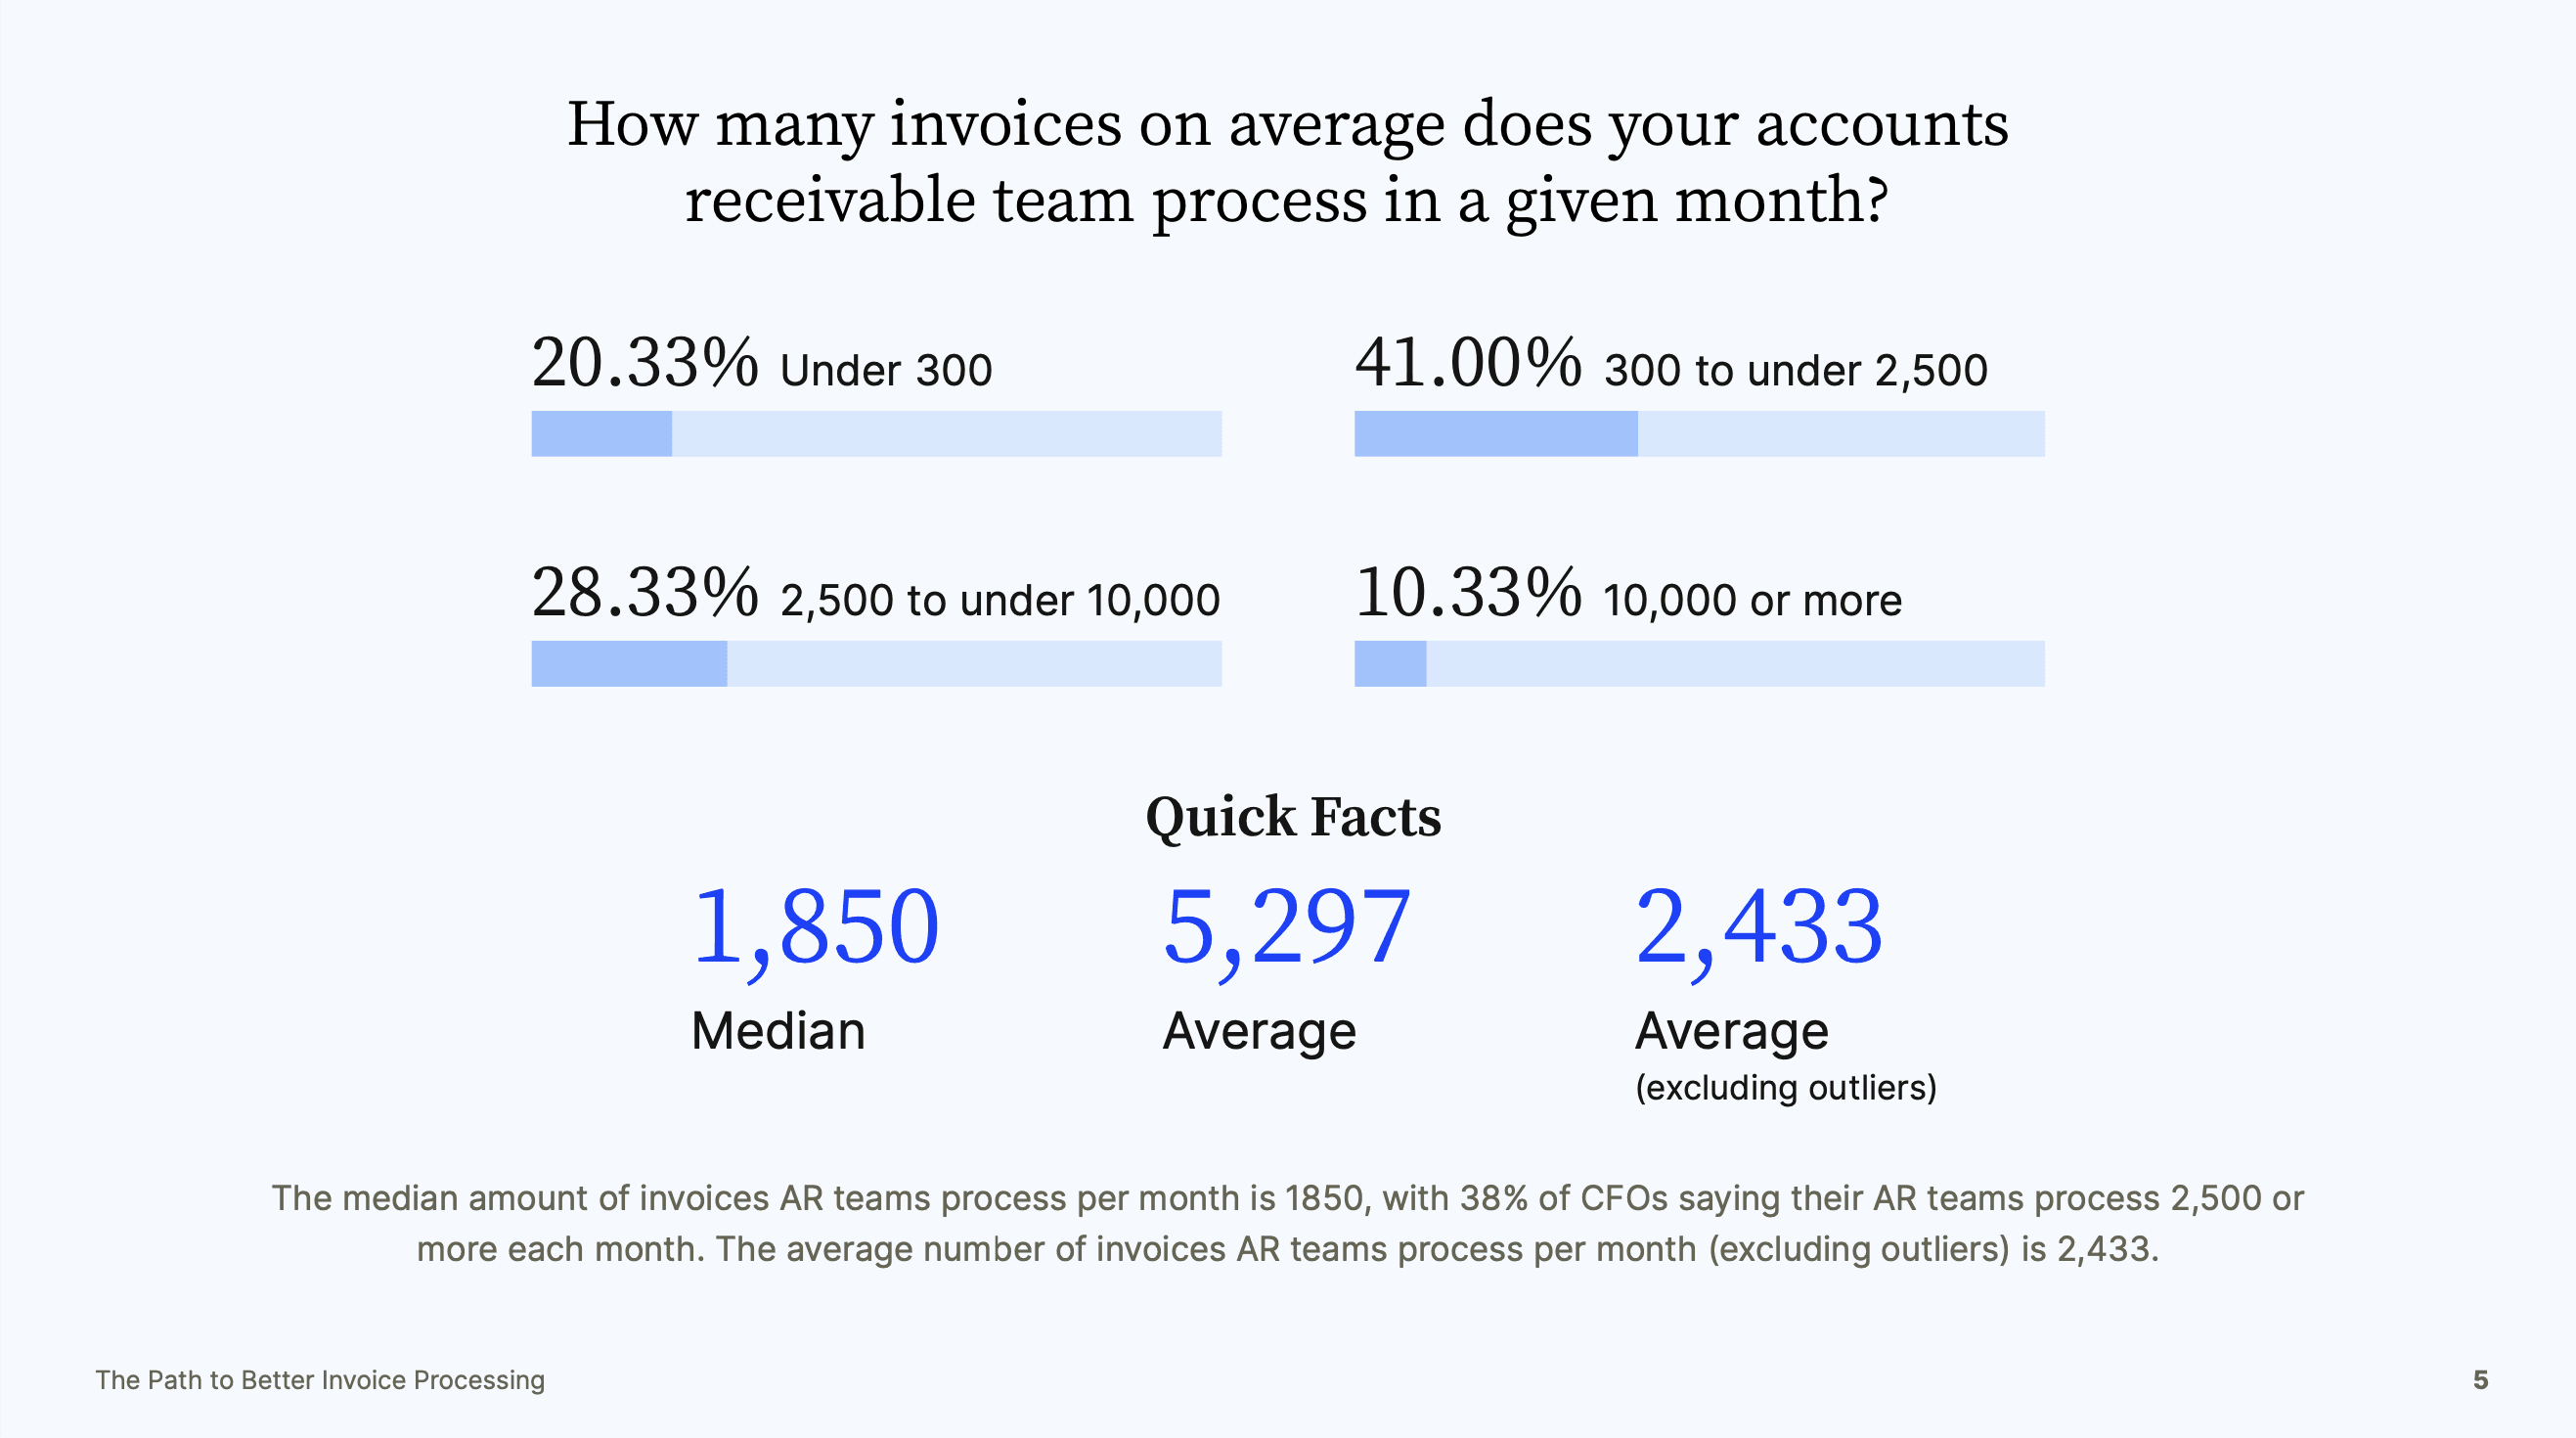Click the '(excluding outliers)' caption
The width and height of the screenshot is (2576, 1438).
(x=1786, y=1087)
